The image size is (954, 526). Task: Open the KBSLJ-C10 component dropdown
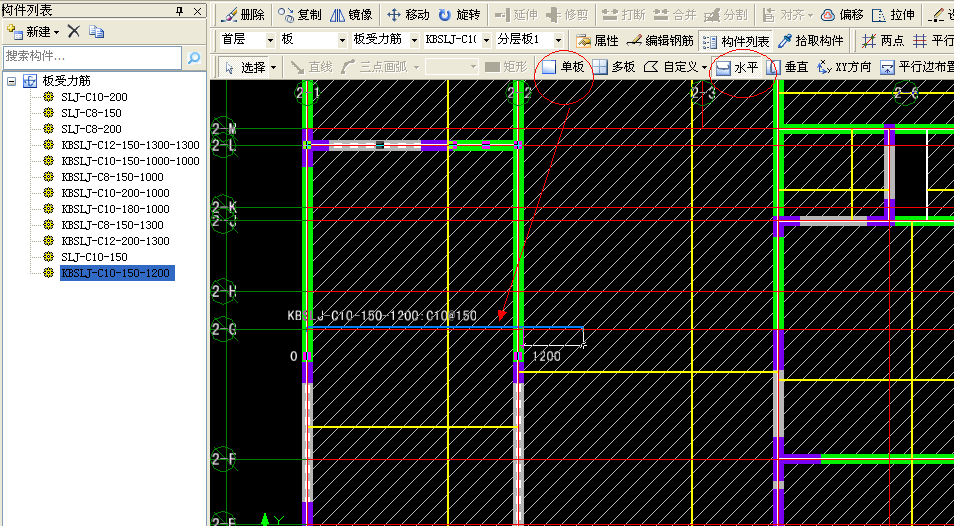486,40
